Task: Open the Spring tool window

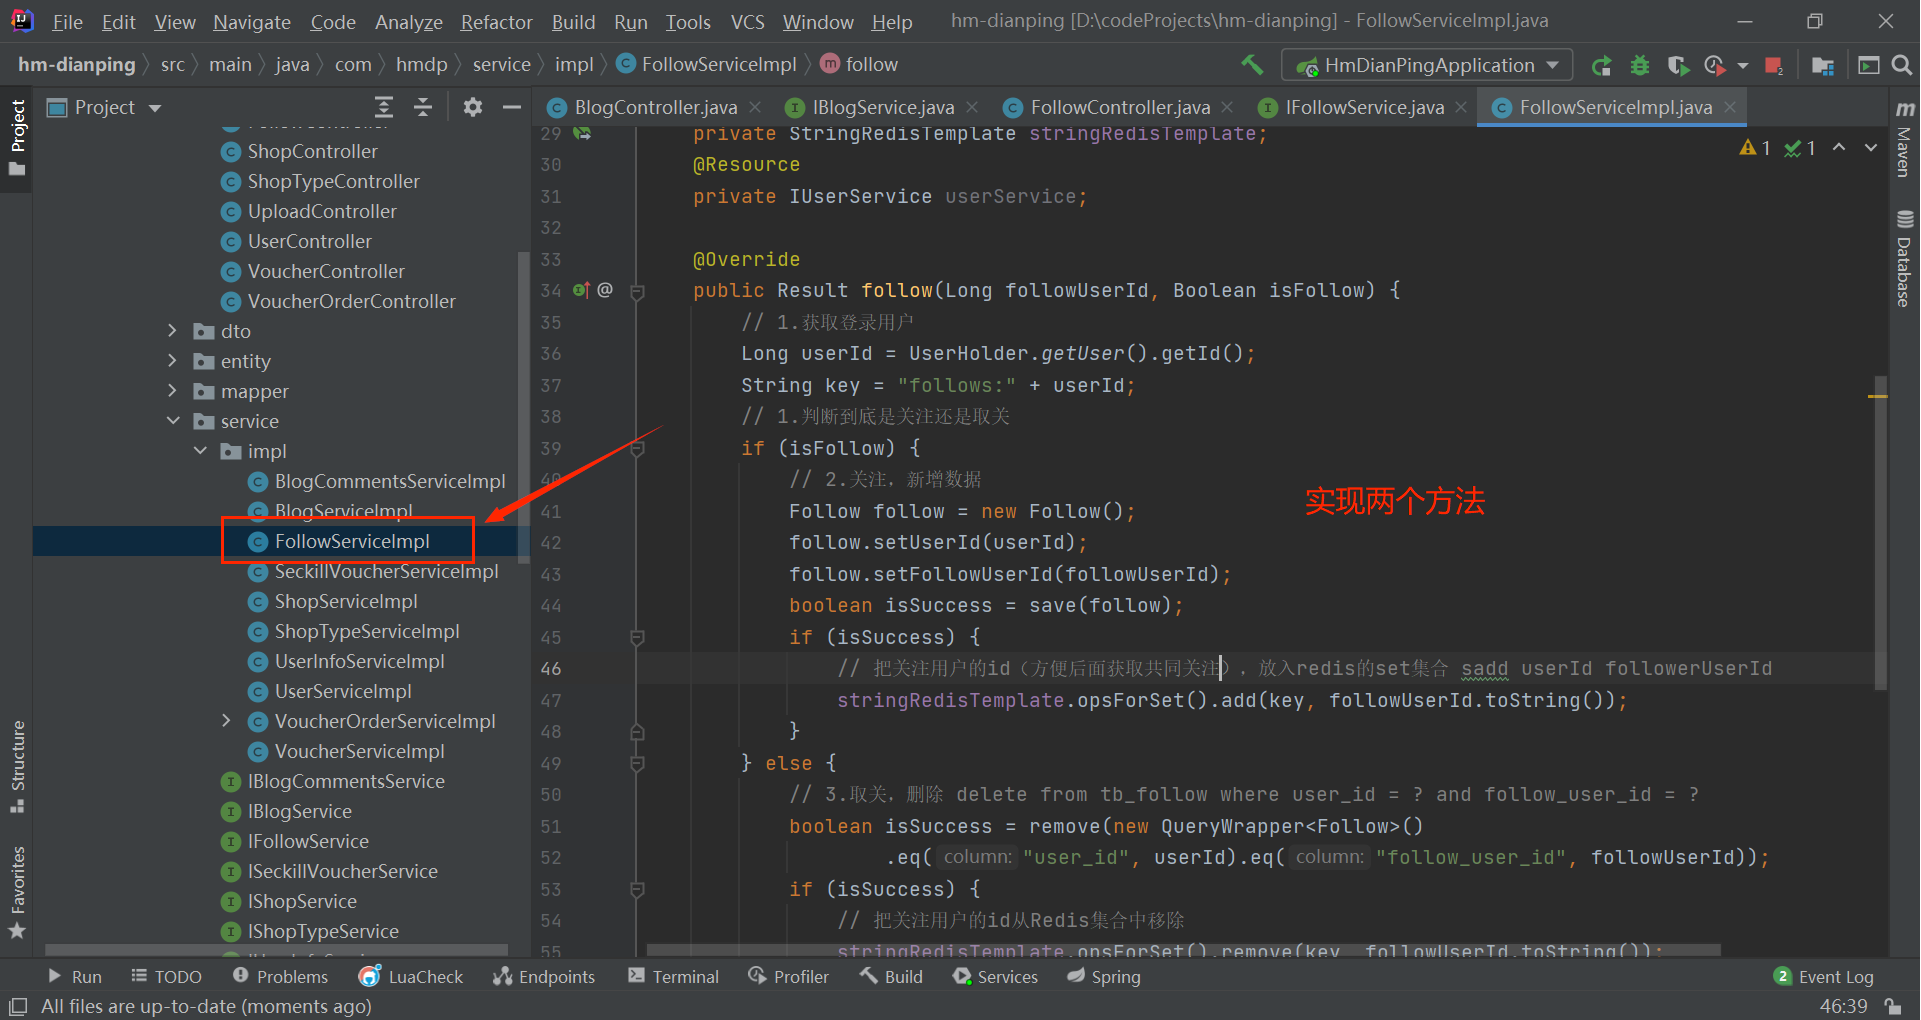Action: coord(1104,977)
